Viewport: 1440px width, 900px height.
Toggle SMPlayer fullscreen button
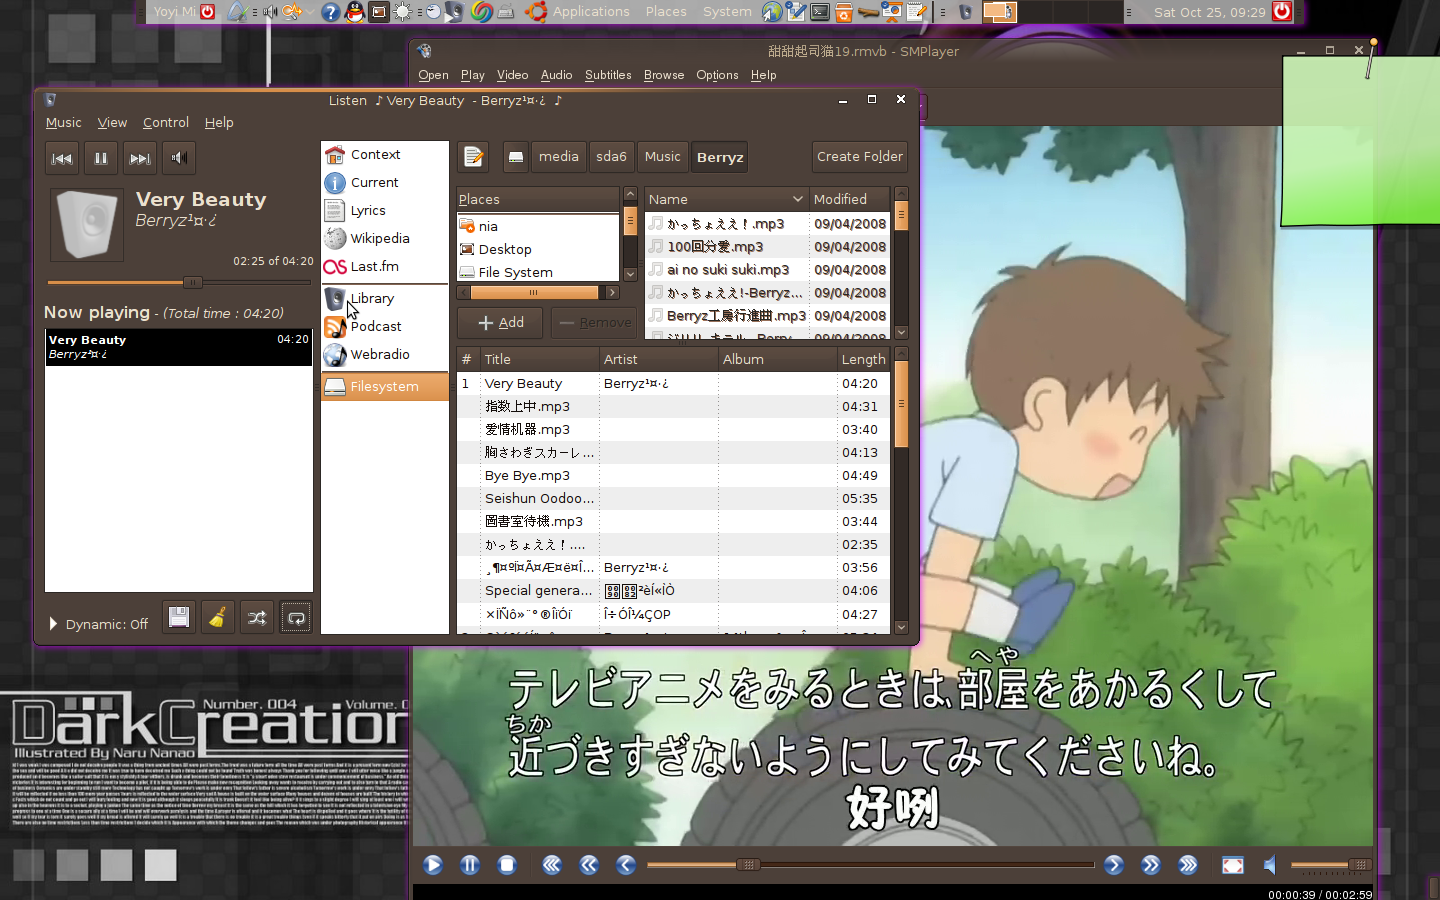click(1233, 865)
